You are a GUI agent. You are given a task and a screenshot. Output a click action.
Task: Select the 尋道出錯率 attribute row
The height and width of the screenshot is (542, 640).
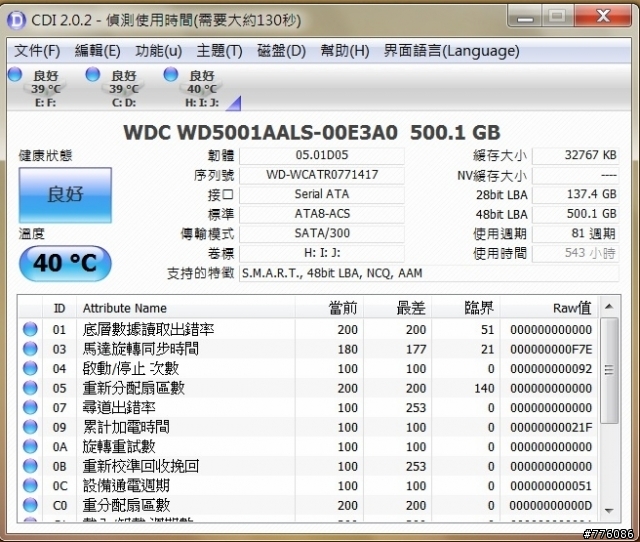click(308, 407)
